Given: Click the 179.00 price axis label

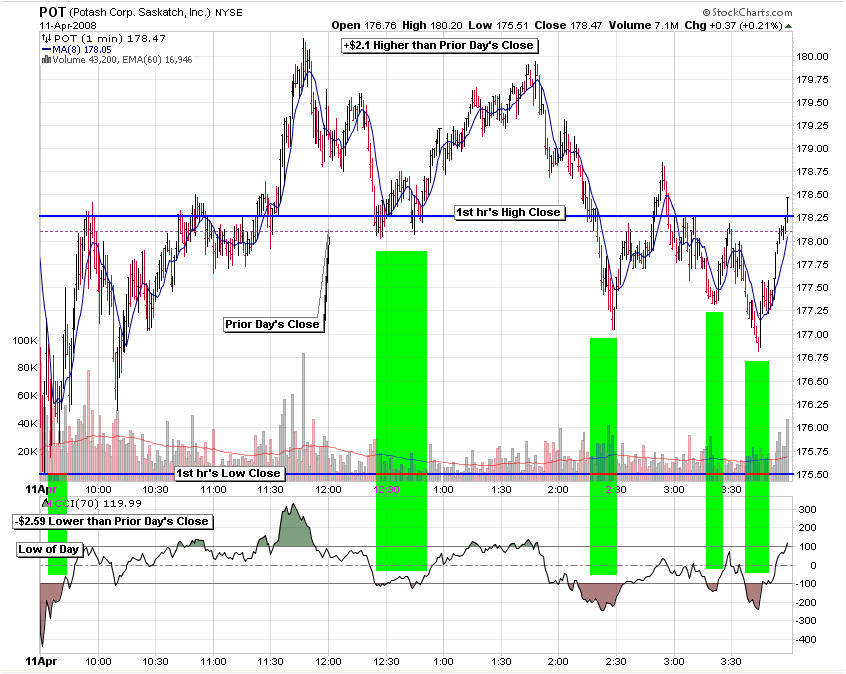Looking at the screenshot, I should click(813, 149).
